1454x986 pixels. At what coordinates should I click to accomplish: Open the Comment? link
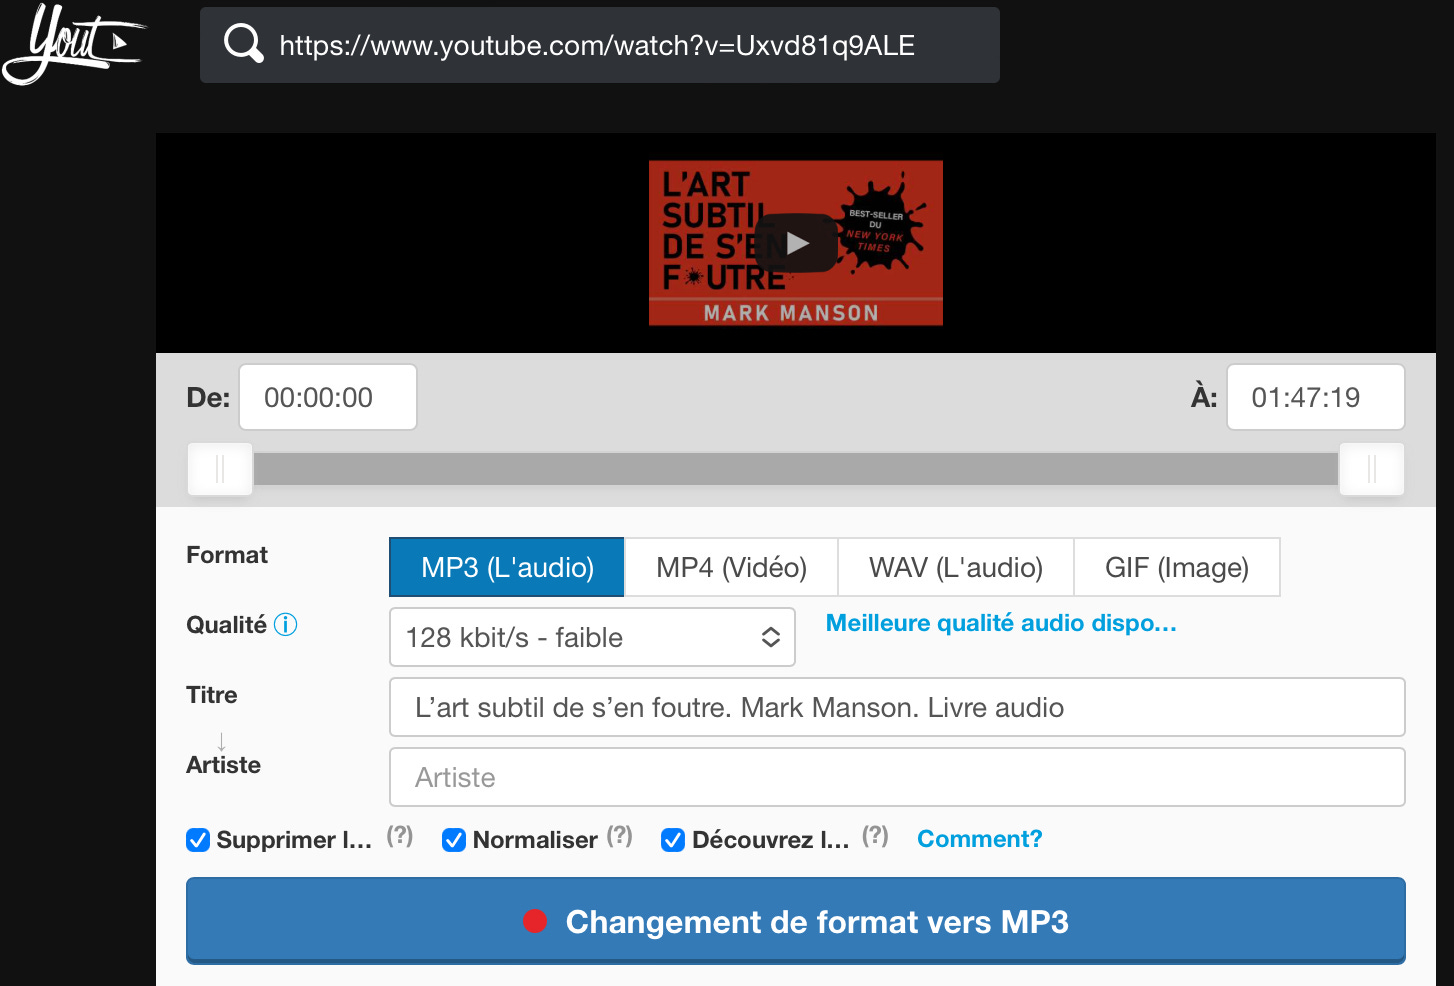point(980,839)
